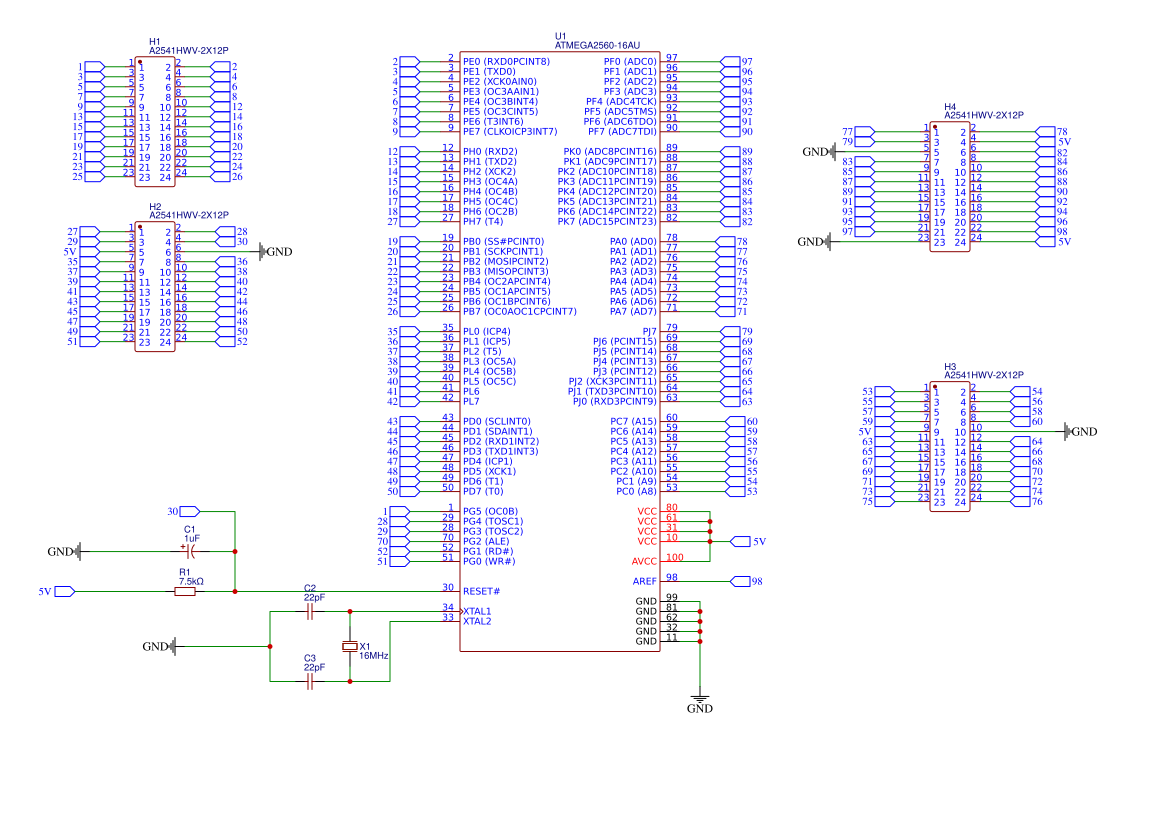Click the GND symbol connected to C1
Image resolution: width=1169 pixels, height=827 pixels.
[63, 552]
